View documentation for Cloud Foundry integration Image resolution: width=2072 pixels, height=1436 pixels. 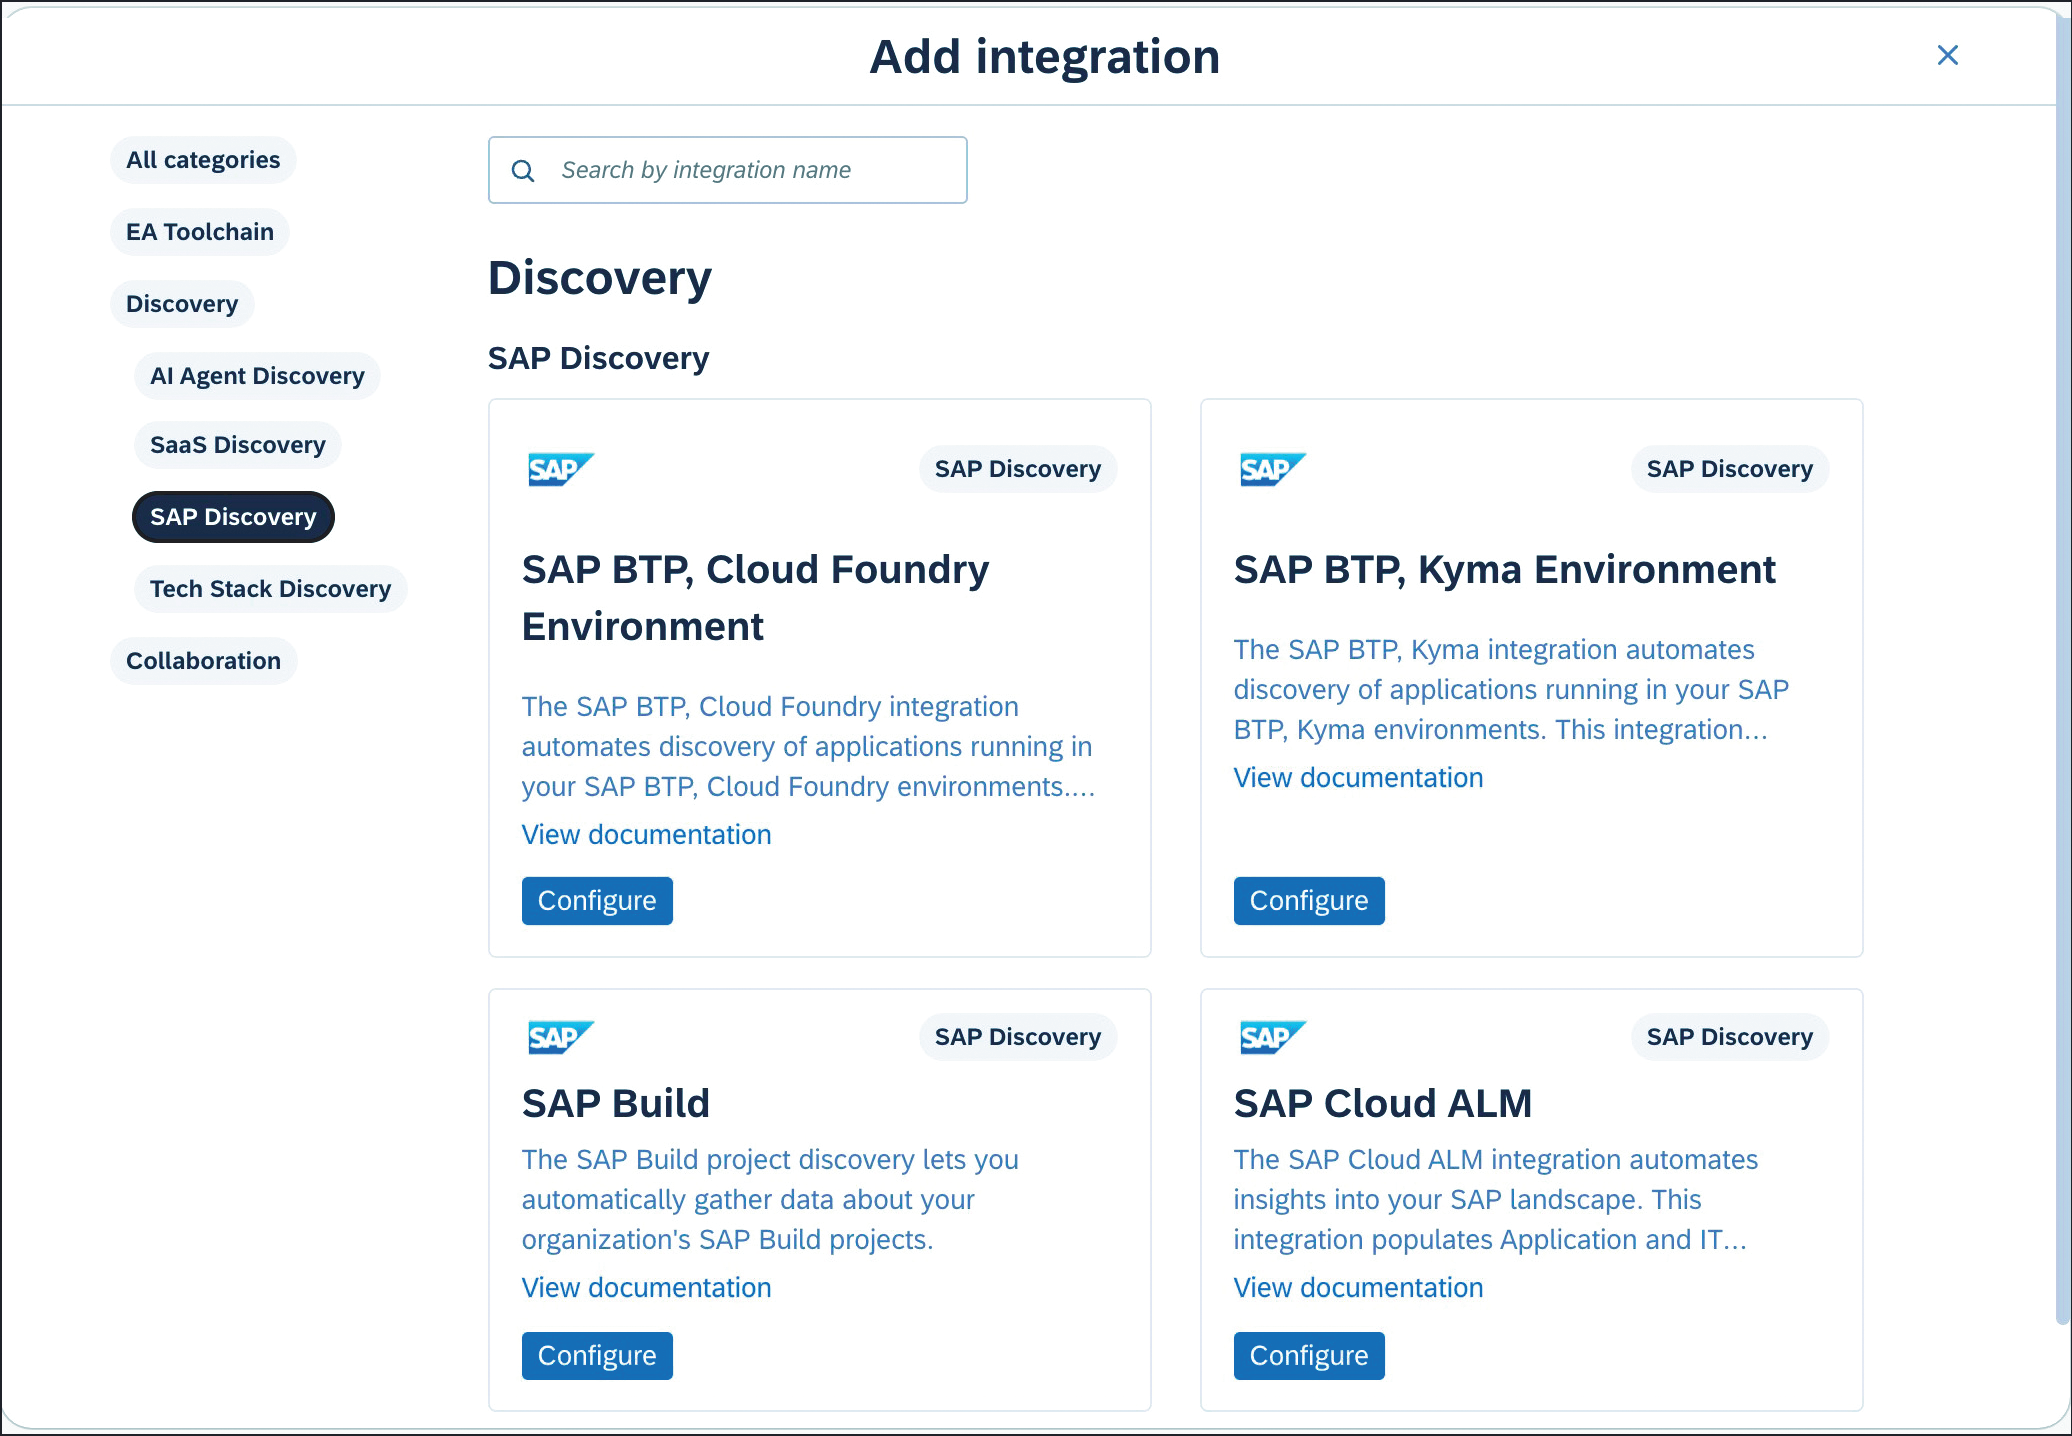[647, 835]
